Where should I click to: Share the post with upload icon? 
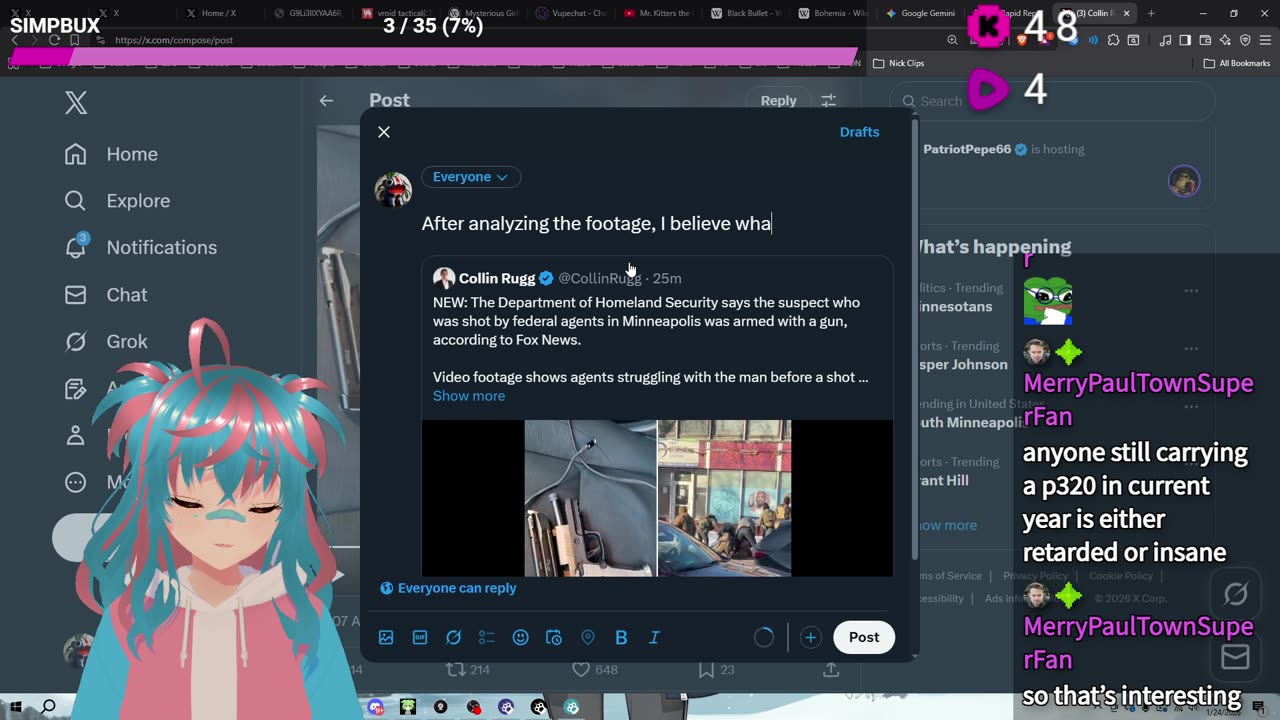tap(831, 670)
